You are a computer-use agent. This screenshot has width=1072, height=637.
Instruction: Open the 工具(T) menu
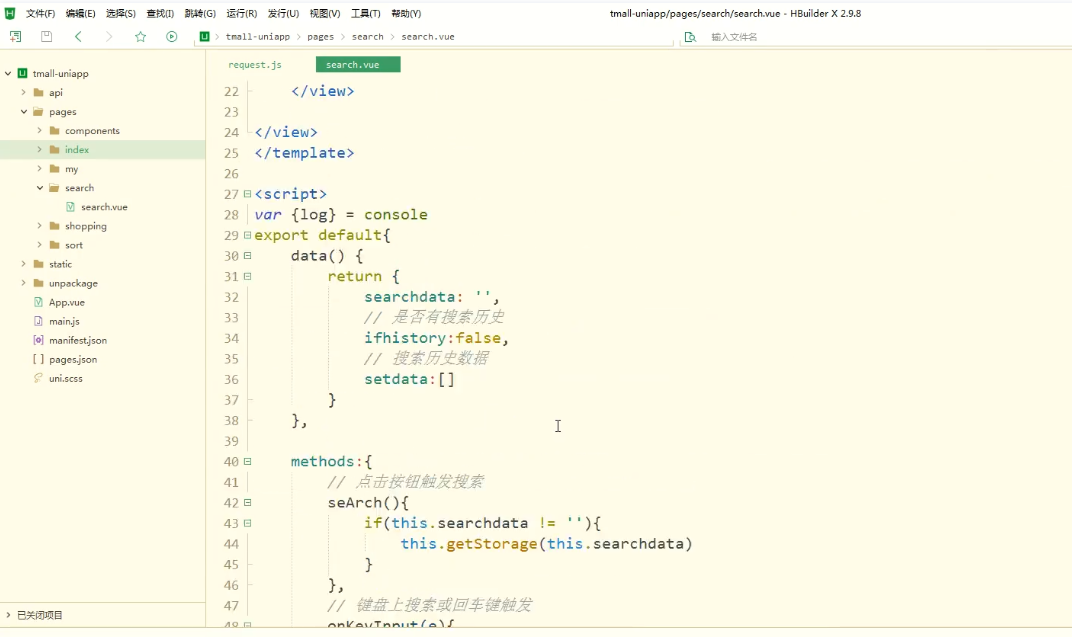coord(366,14)
